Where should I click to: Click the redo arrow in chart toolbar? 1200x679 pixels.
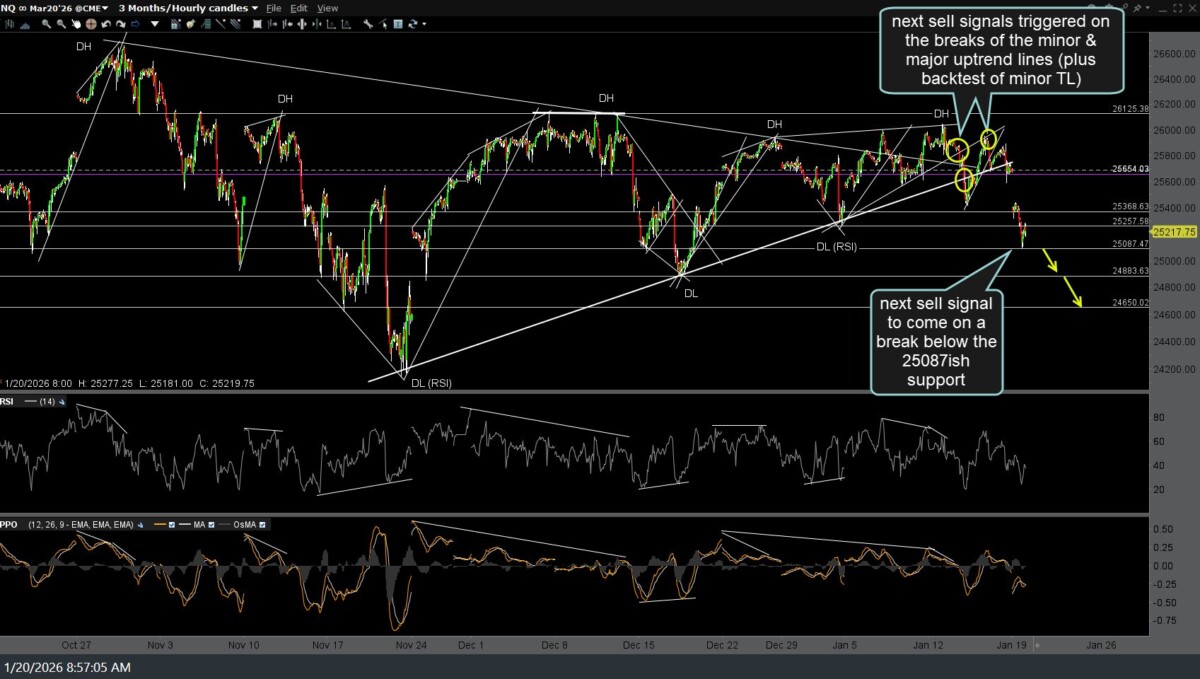(x=120, y=24)
